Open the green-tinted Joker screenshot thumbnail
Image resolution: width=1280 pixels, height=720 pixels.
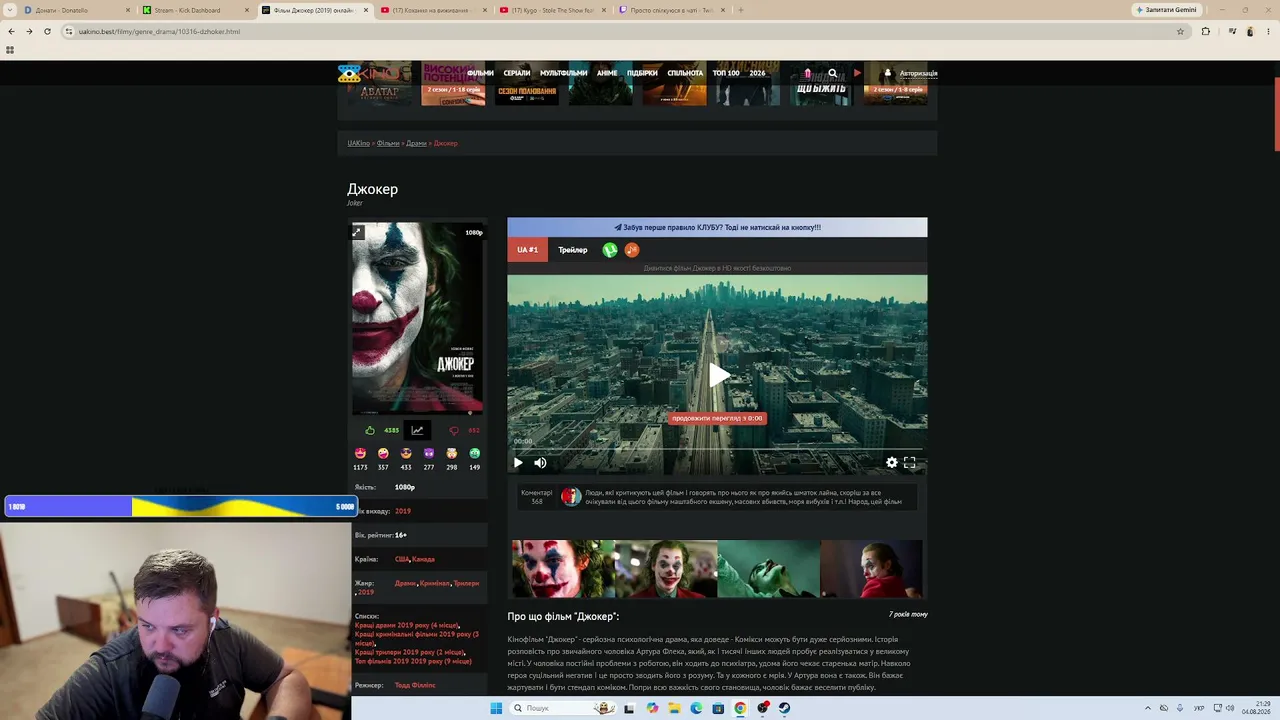click(768, 569)
